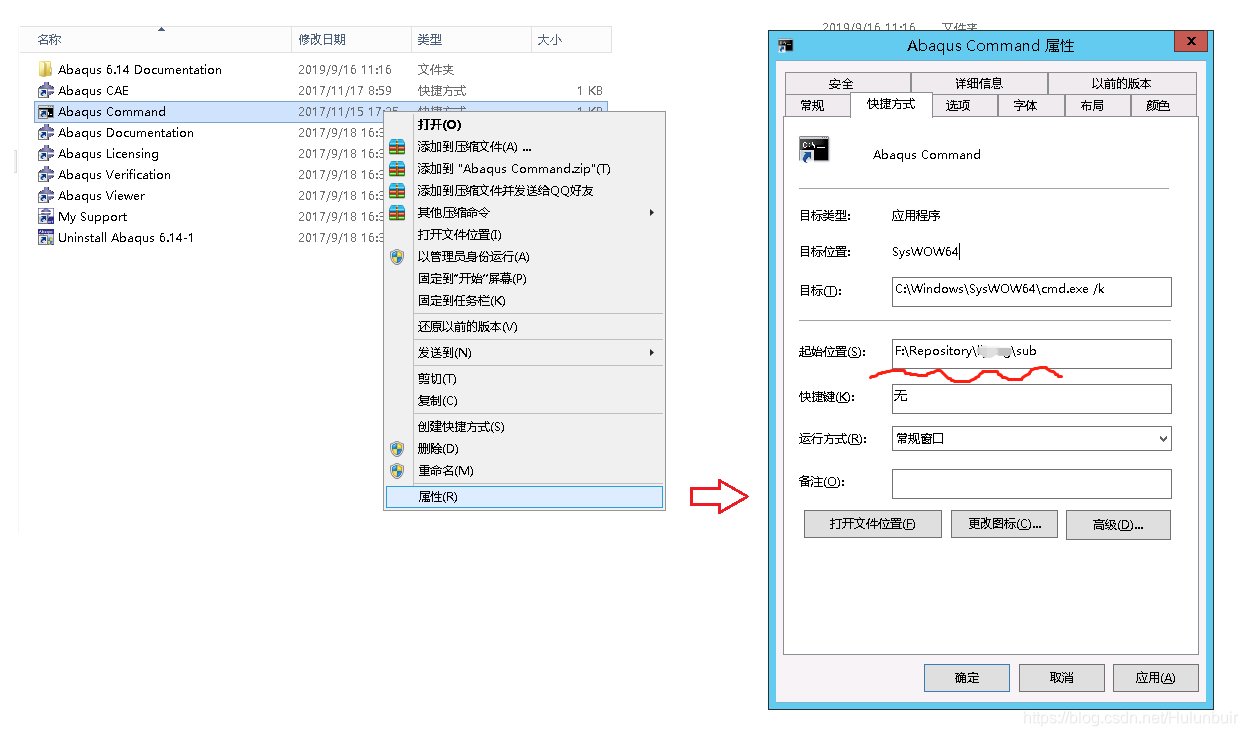
Task: Click the Abaqus Documentation shortcut icon
Action: [45, 132]
